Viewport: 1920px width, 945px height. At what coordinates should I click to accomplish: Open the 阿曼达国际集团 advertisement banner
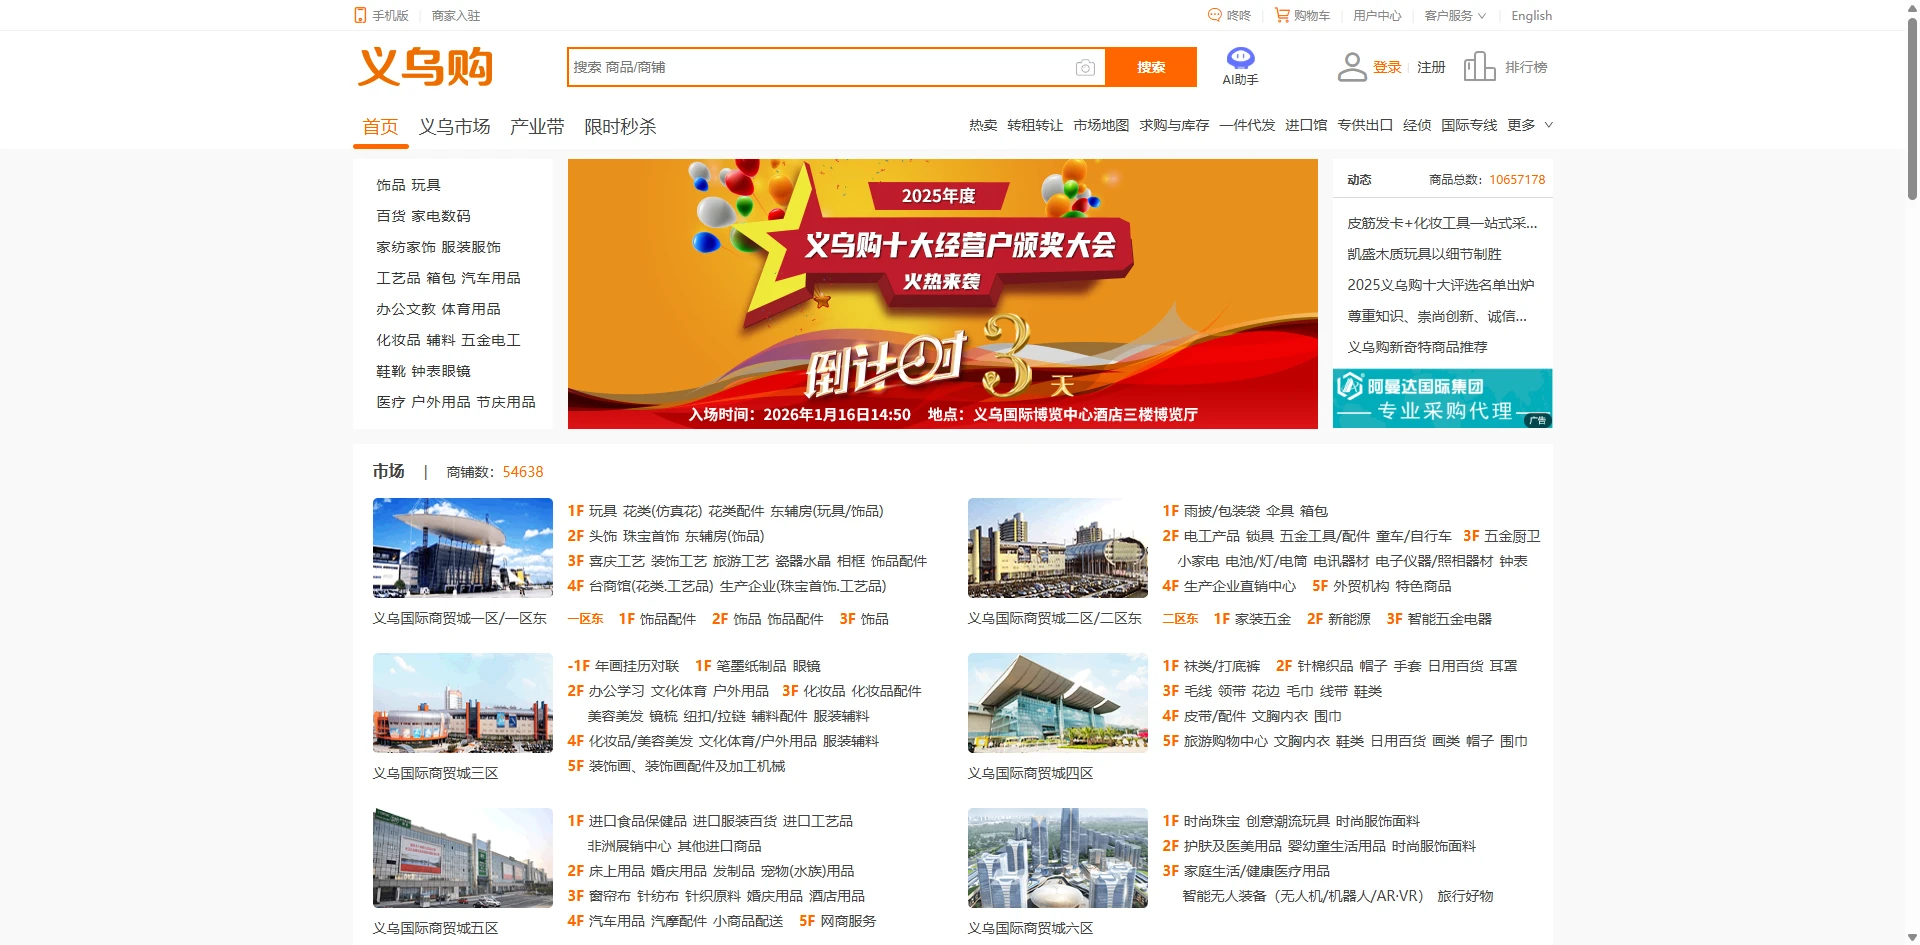pos(1442,398)
